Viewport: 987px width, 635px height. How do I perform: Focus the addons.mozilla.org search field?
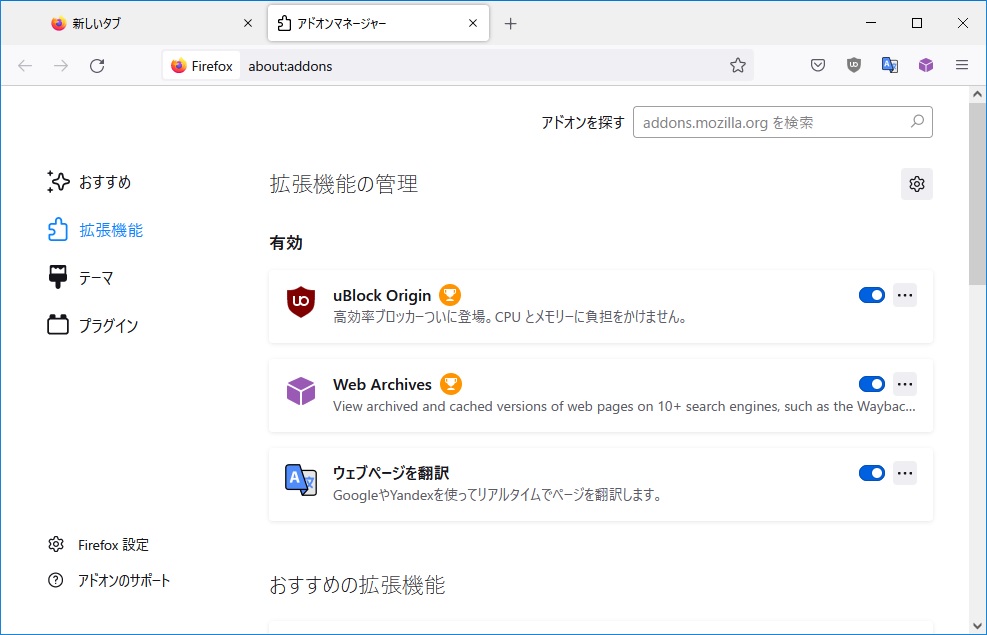pos(770,122)
